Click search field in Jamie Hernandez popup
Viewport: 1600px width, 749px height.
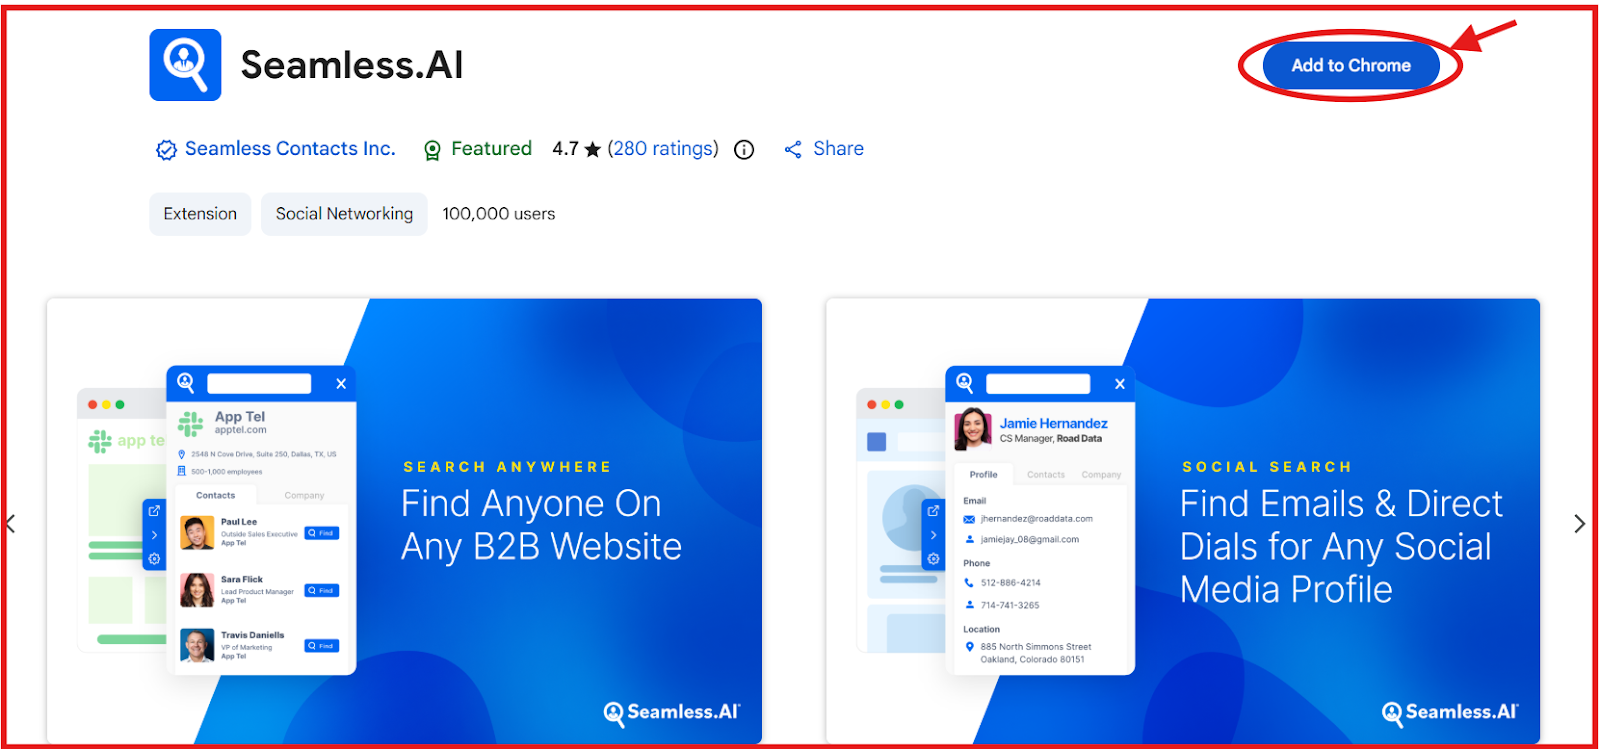[x=1038, y=384]
